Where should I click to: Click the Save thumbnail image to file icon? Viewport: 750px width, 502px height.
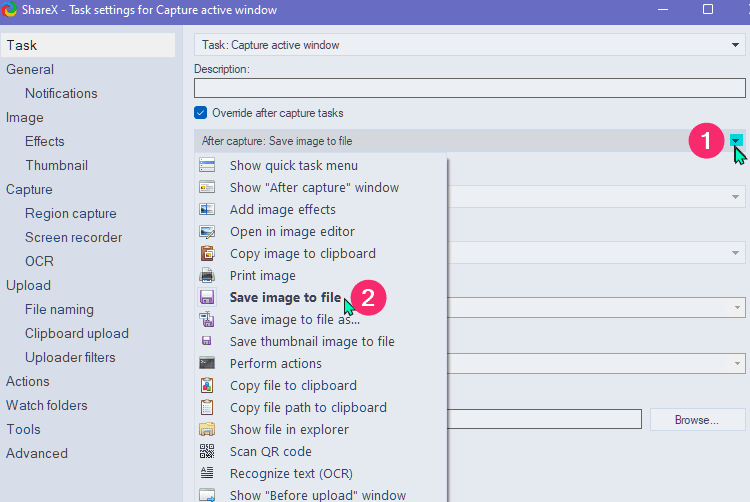[x=207, y=341]
